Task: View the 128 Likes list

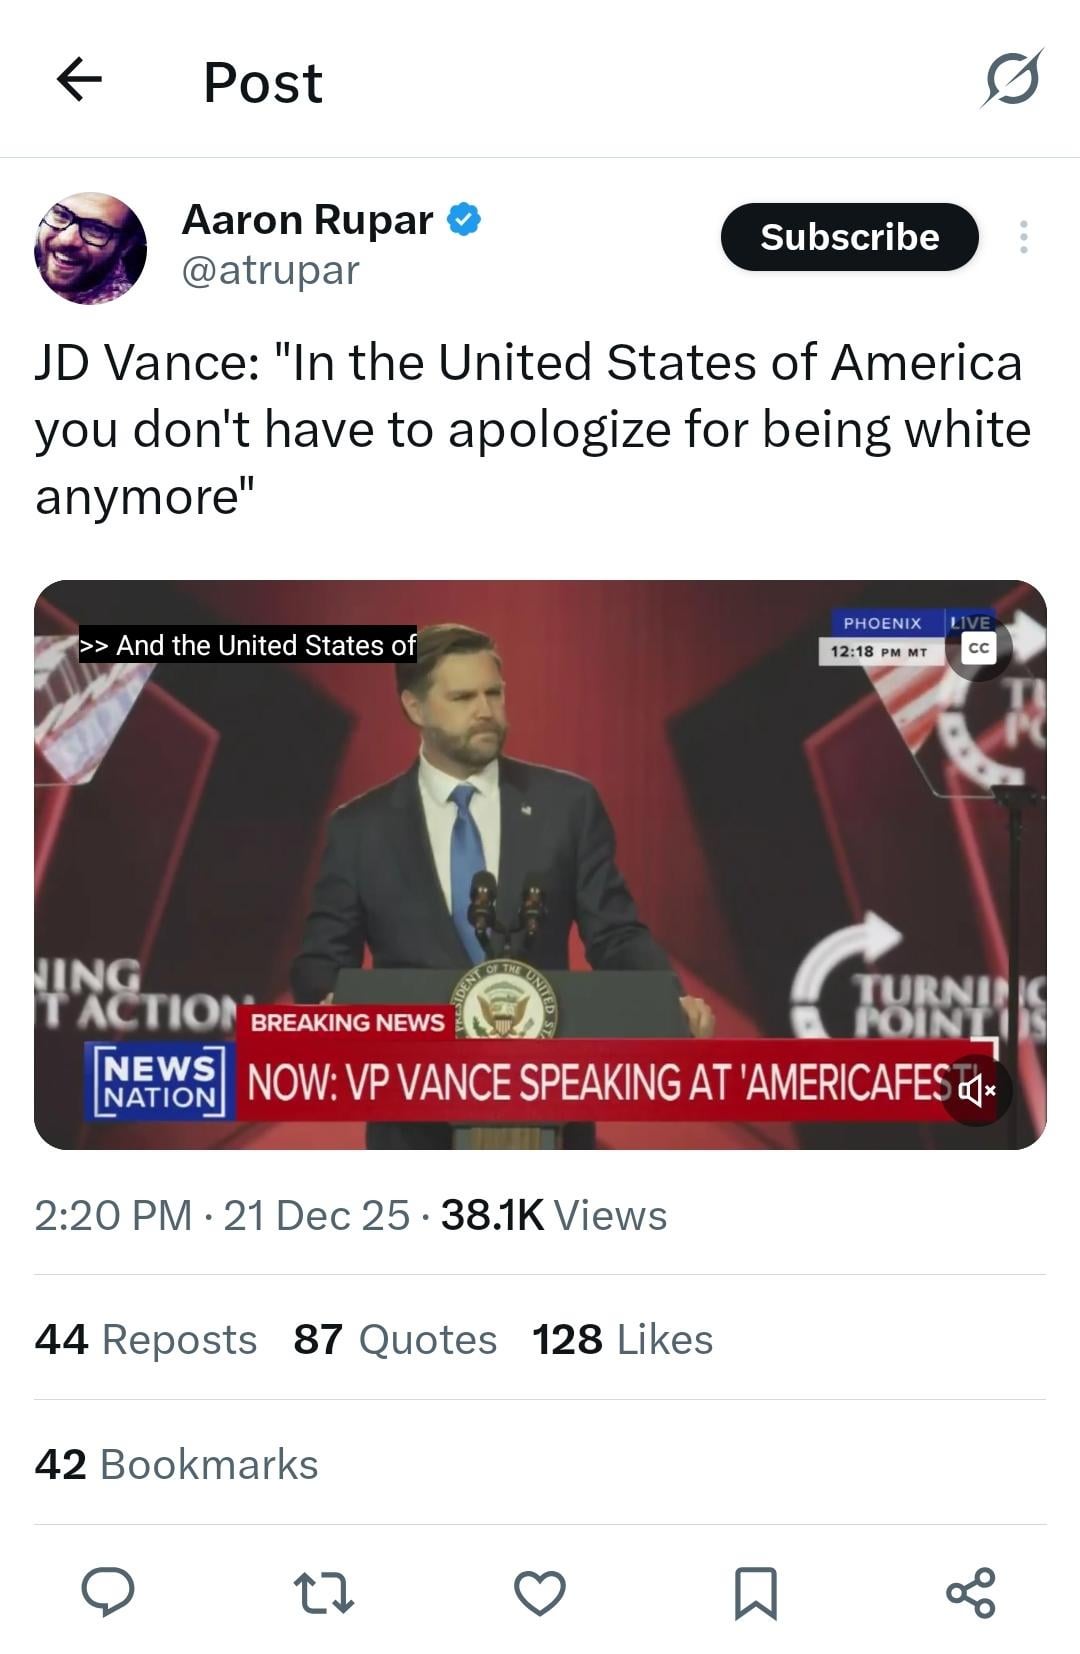Action: pyautogui.click(x=622, y=1339)
